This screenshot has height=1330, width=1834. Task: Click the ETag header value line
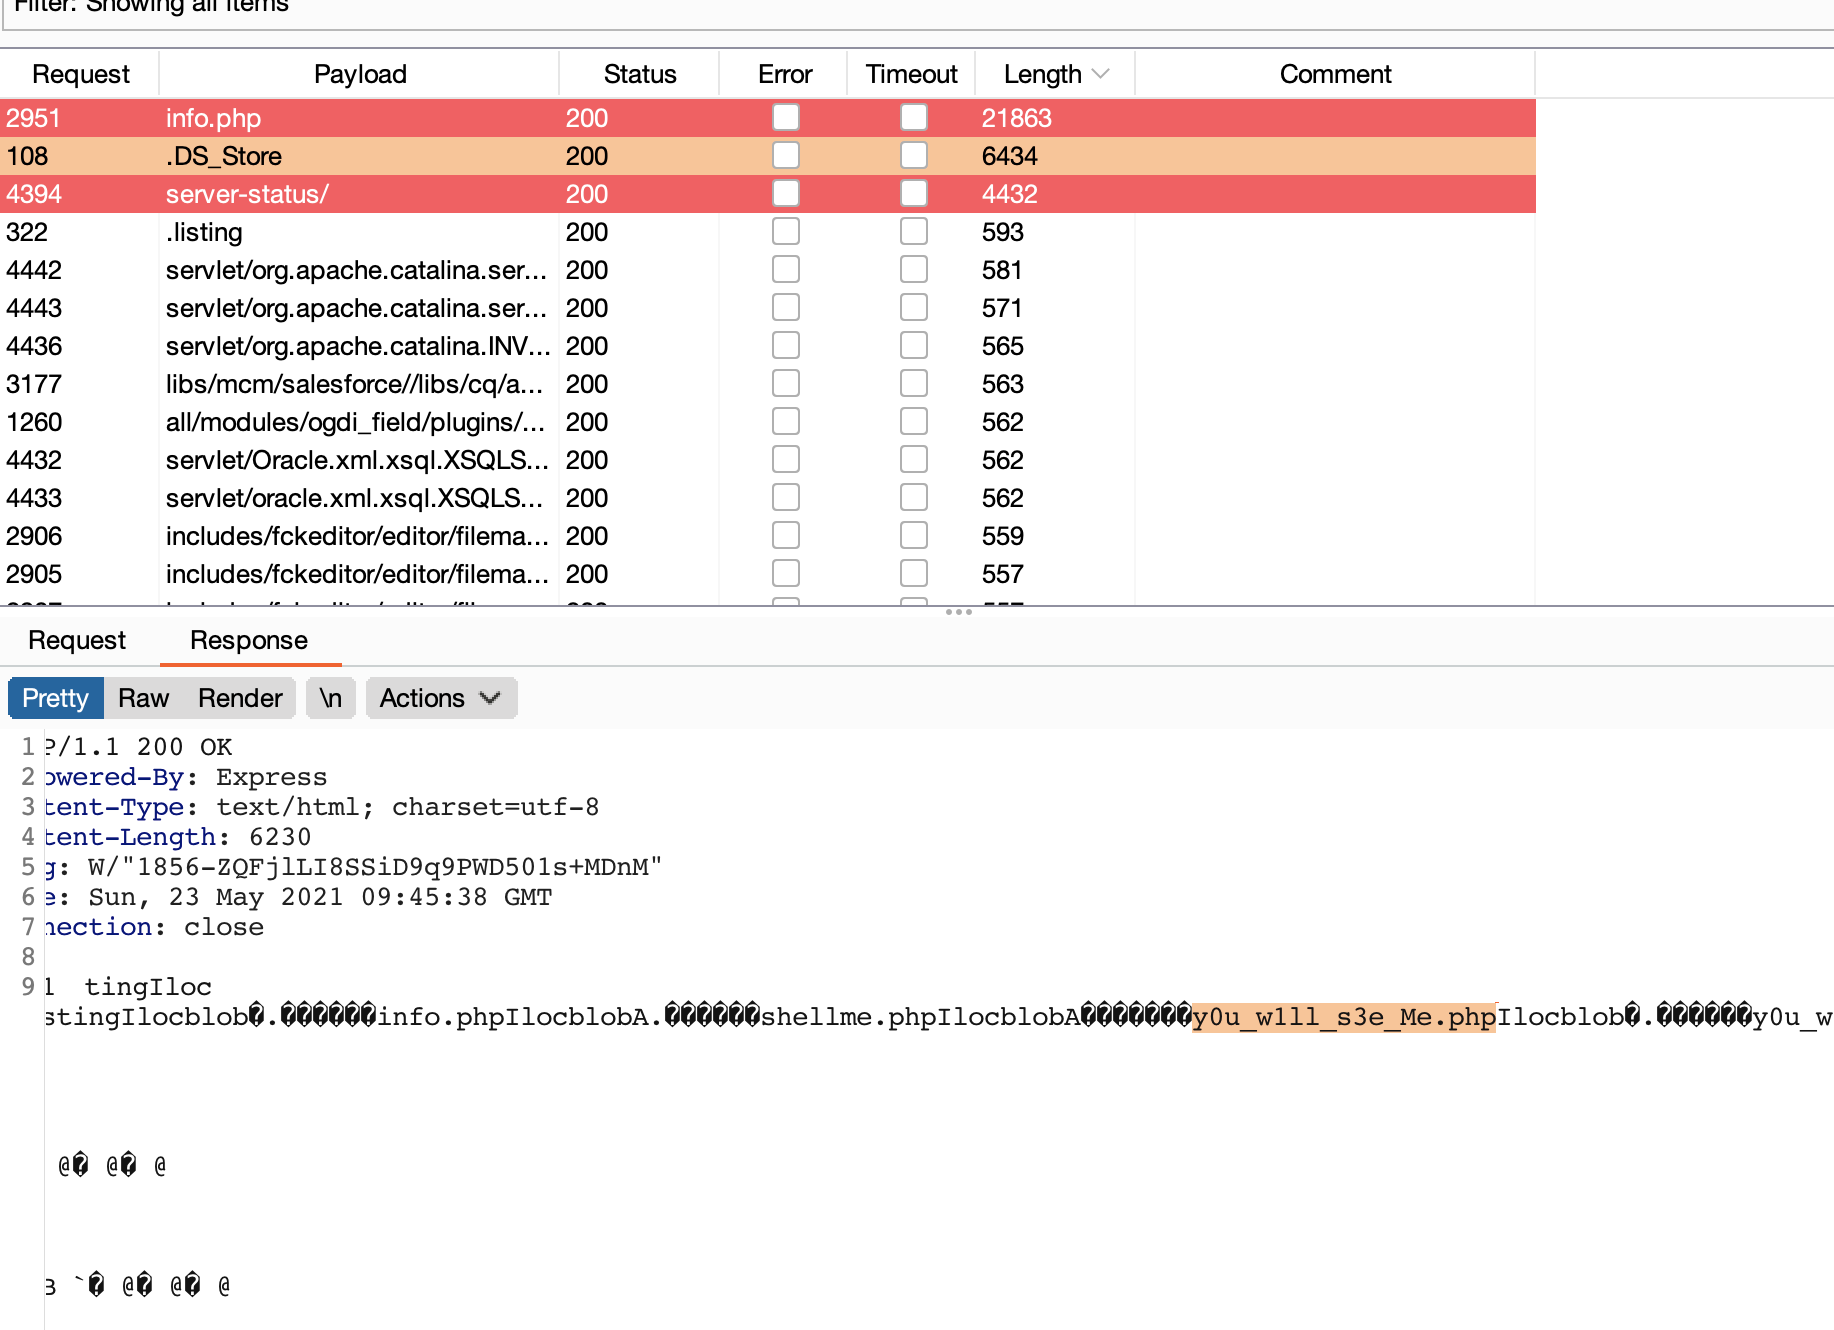[x=353, y=867]
